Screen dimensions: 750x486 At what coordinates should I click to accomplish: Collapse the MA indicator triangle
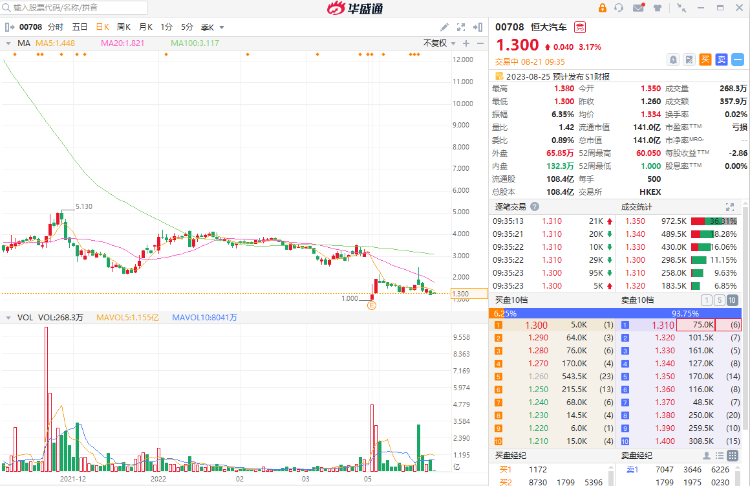(8, 44)
